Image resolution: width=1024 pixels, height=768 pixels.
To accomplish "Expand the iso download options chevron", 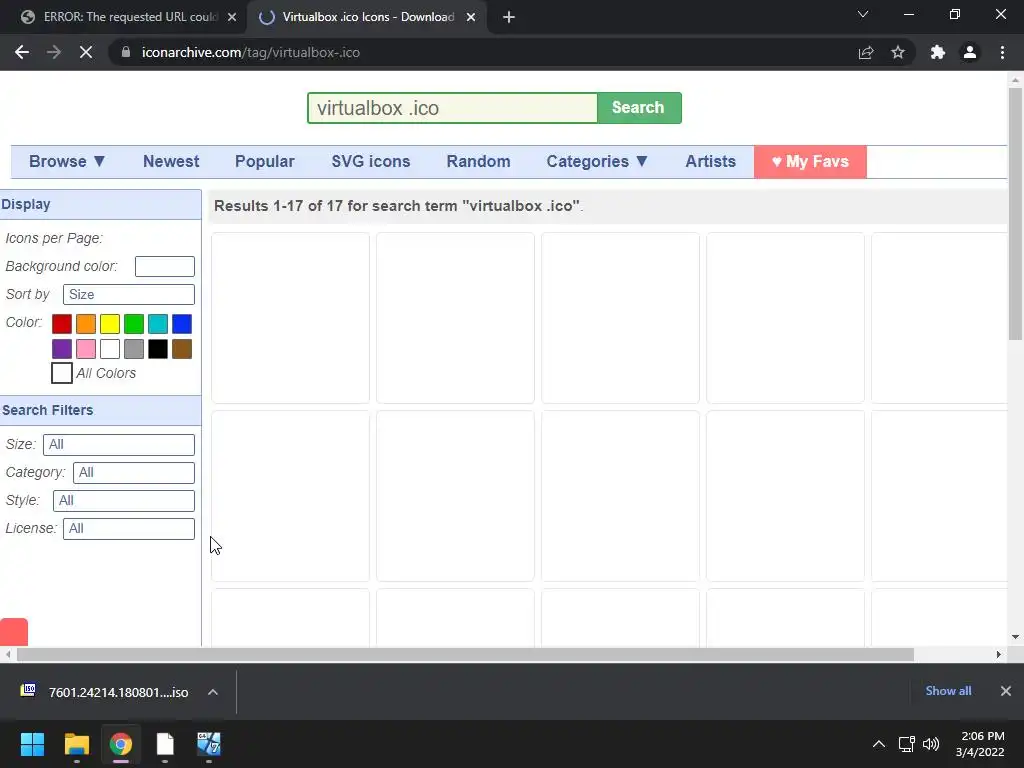I will (213, 692).
